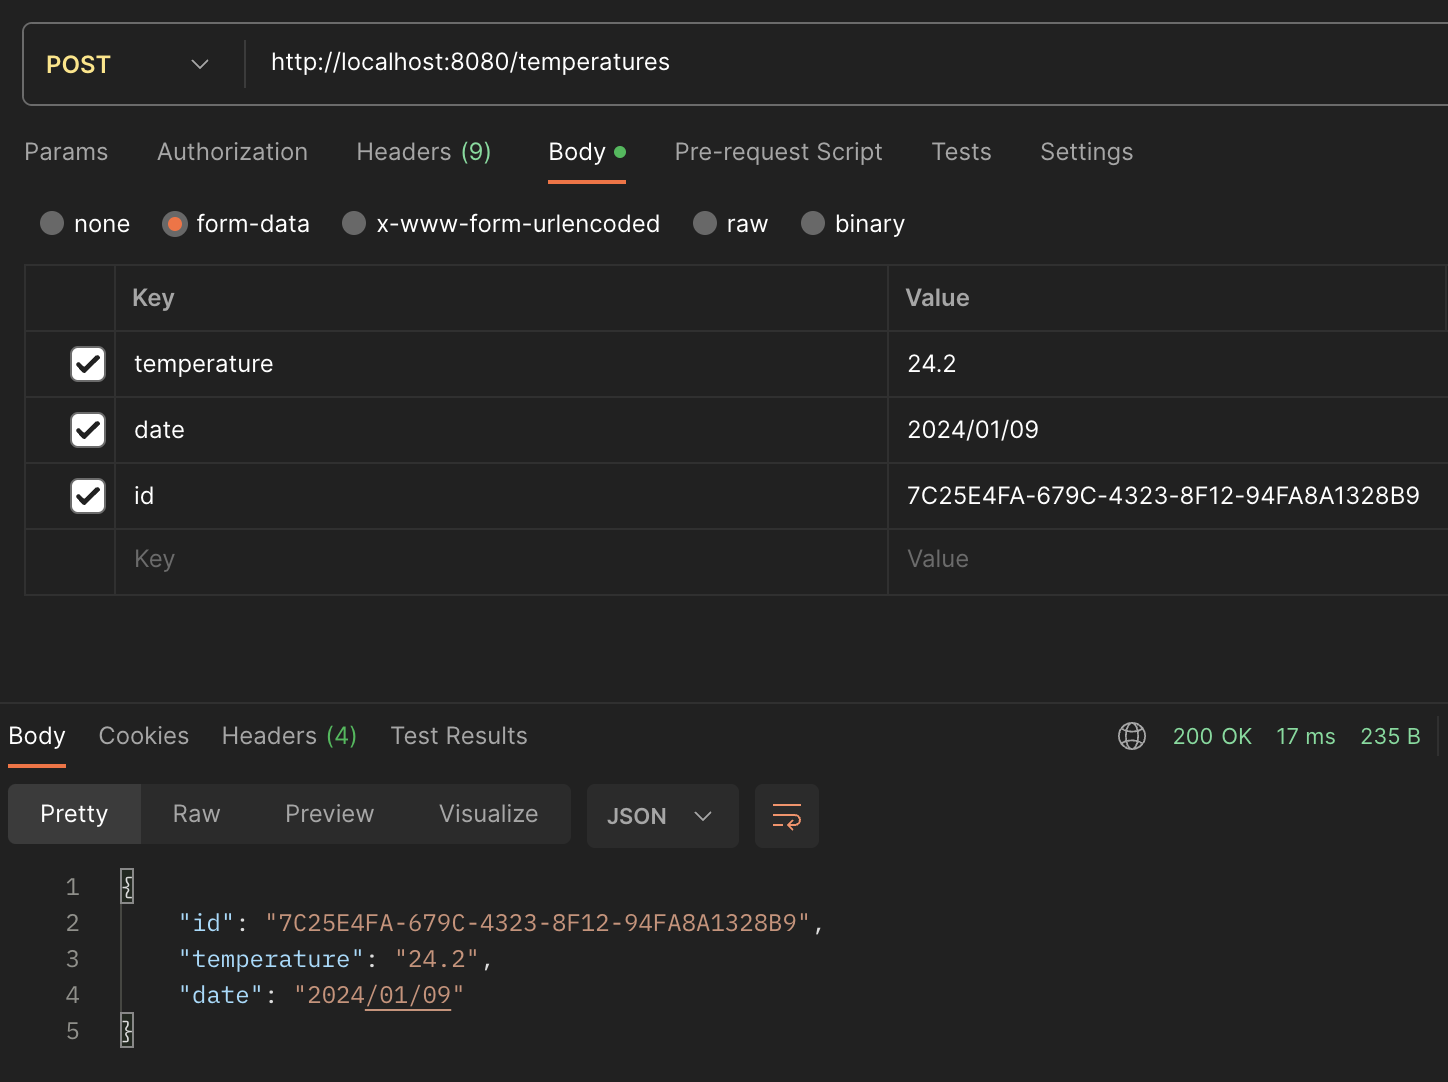The height and width of the screenshot is (1082, 1448).
Task: Click the 200 OK status text
Action: [1211, 736]
